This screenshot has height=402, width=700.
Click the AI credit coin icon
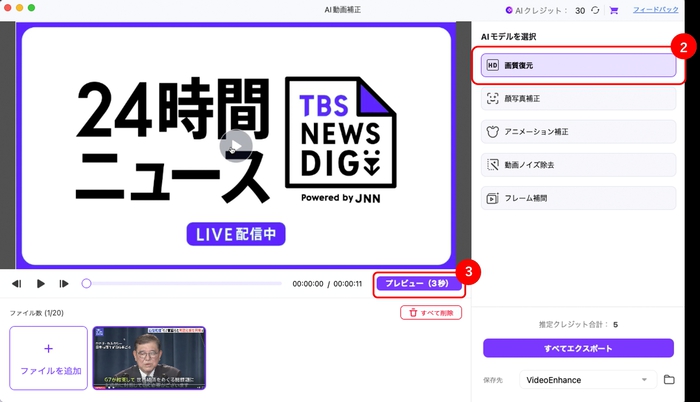coord(508,10)
